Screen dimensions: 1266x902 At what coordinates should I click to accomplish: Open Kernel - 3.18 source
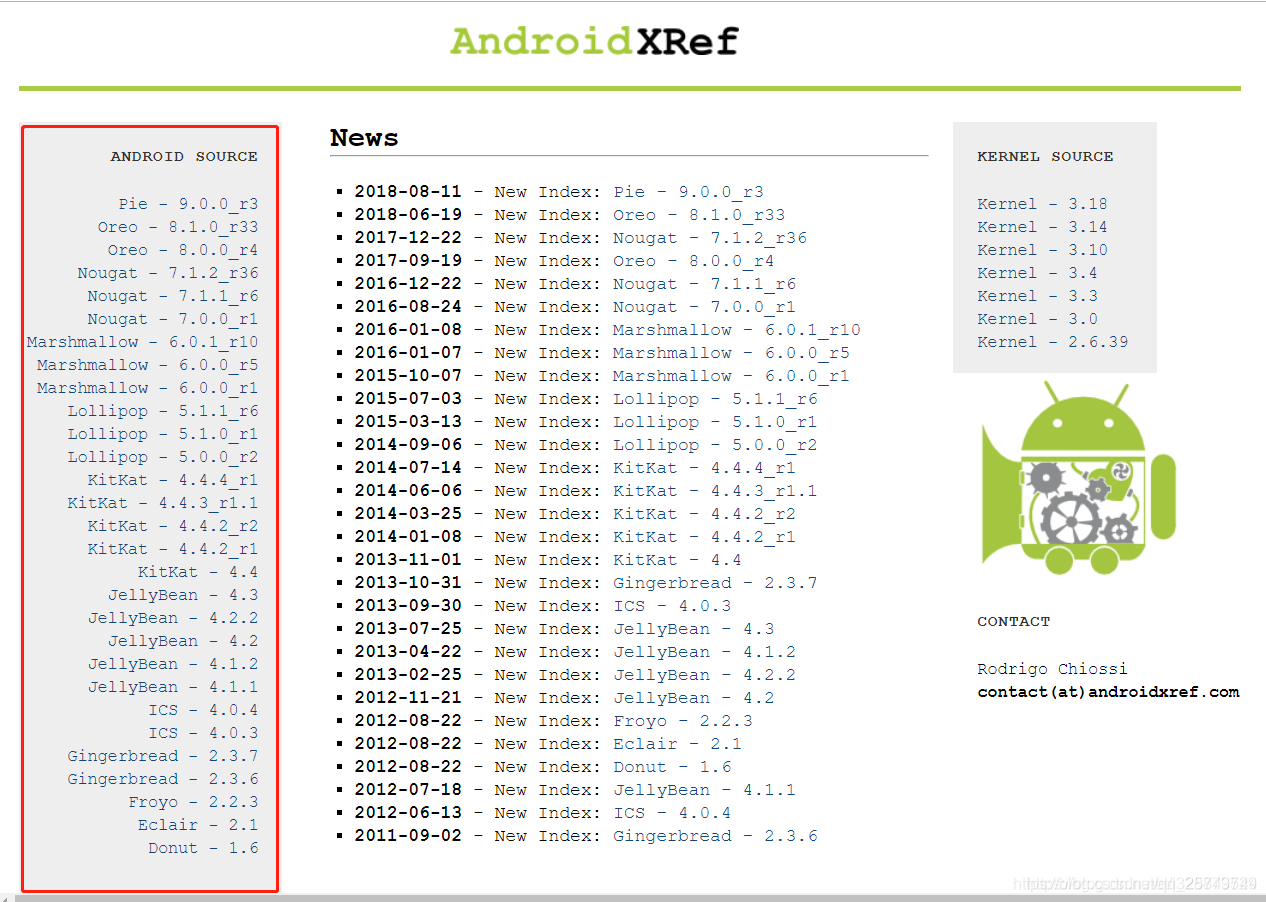coord(1042,204)
